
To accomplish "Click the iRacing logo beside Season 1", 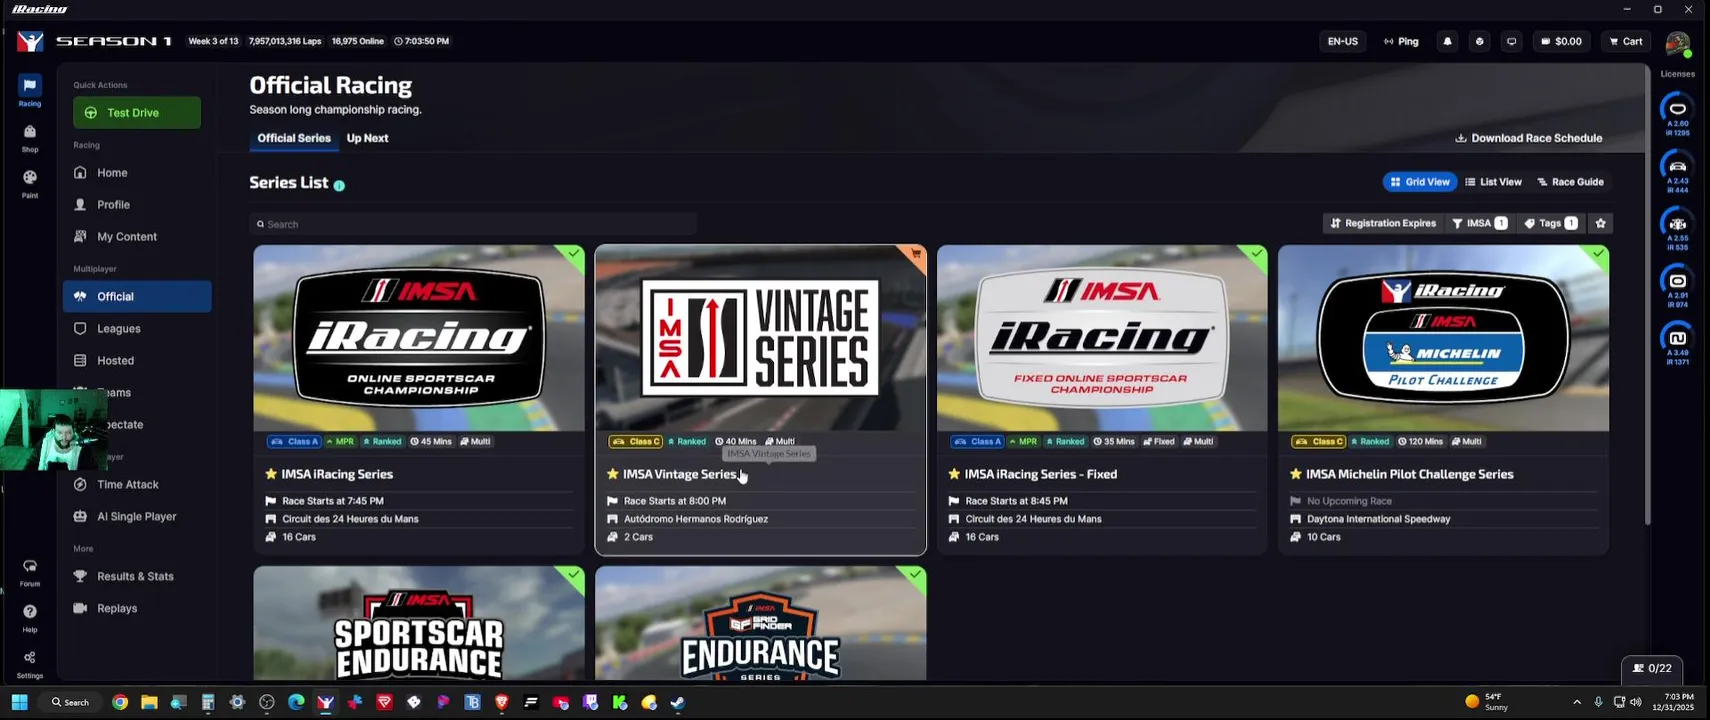I will [x=31, y=41].
